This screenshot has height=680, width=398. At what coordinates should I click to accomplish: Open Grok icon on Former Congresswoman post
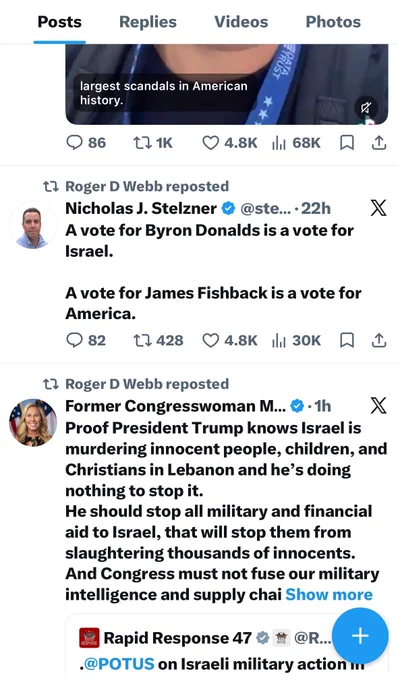(x=378, y=406)
